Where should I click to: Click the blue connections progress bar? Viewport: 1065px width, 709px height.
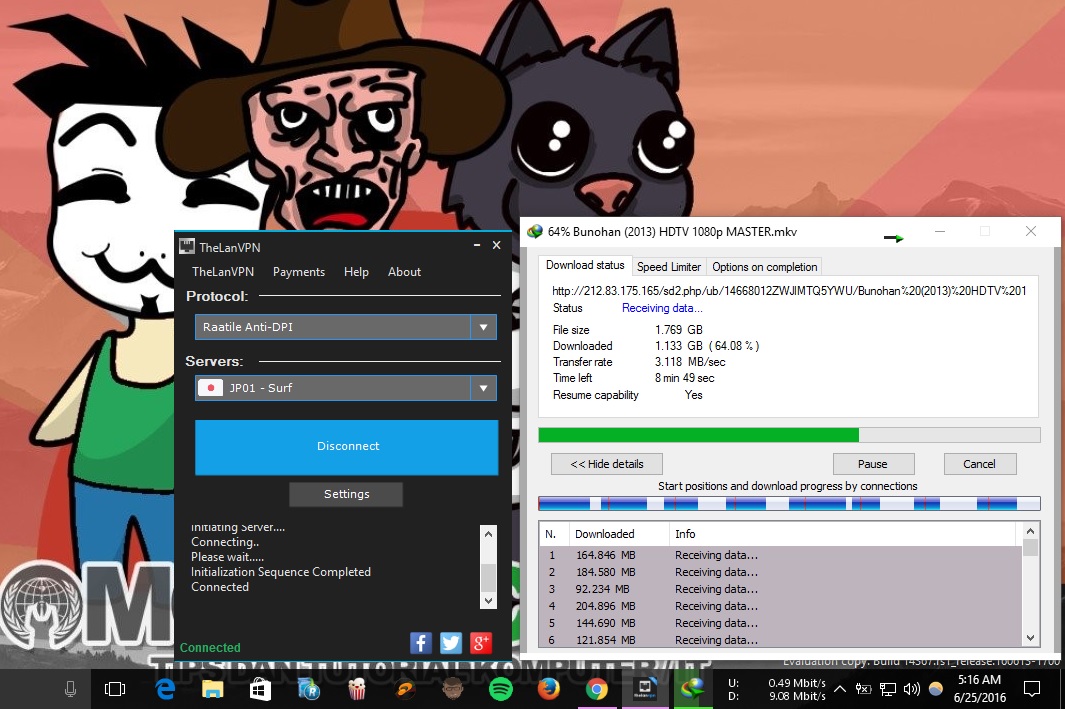[x=789, y=503]
